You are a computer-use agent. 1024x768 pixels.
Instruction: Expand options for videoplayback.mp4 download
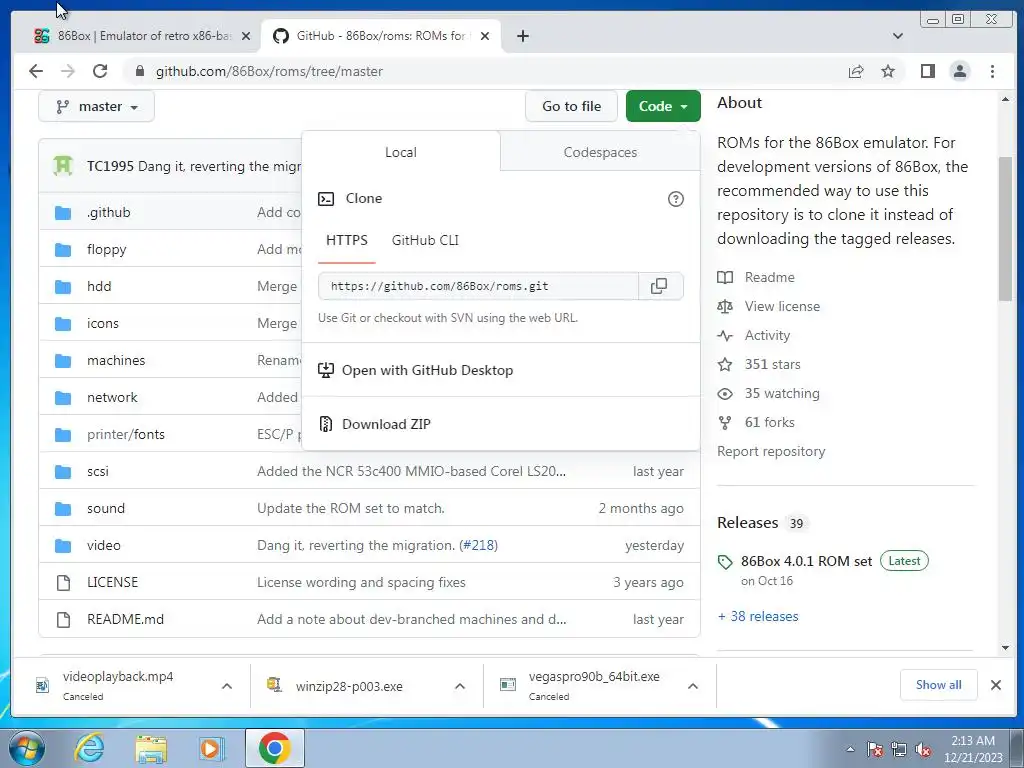[227, 686]
